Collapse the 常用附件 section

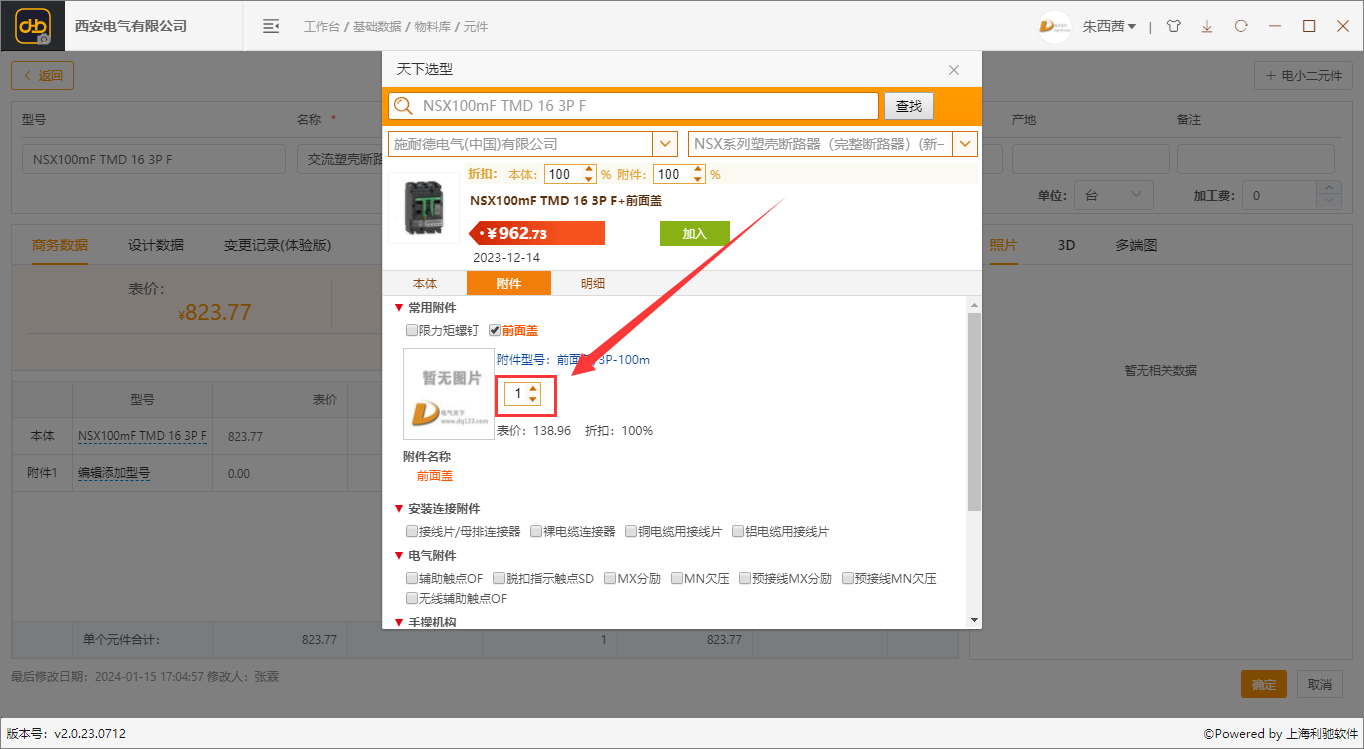point(399,308)
